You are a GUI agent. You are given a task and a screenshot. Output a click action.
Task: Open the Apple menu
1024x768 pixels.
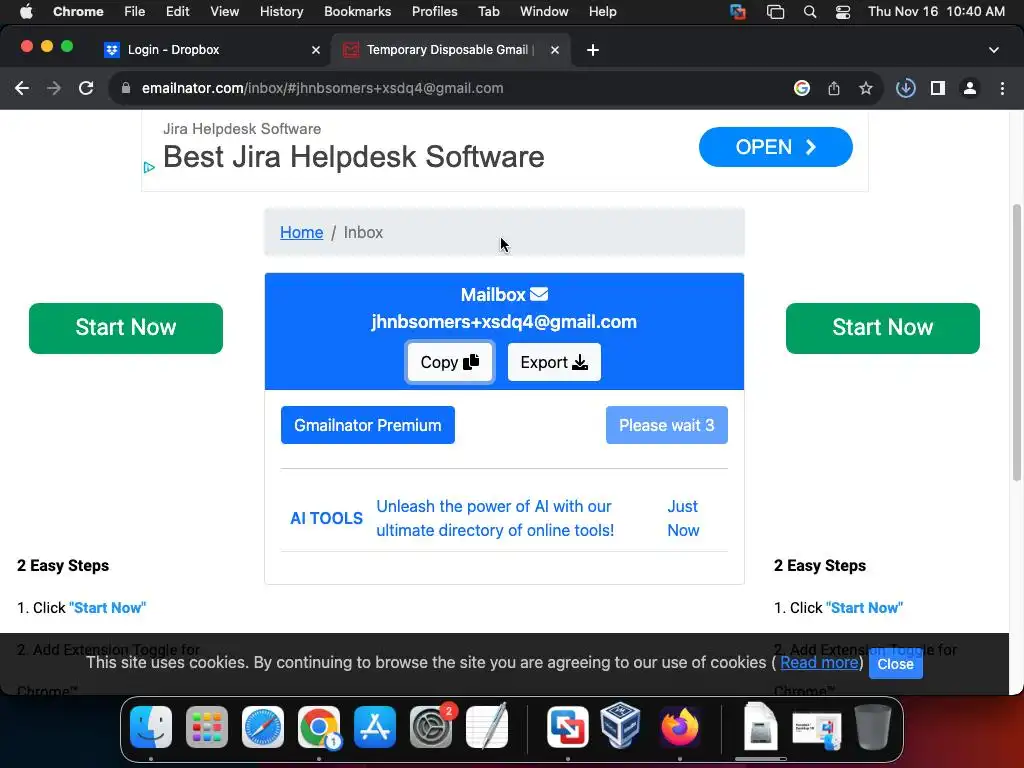click(x=26, y=12)
